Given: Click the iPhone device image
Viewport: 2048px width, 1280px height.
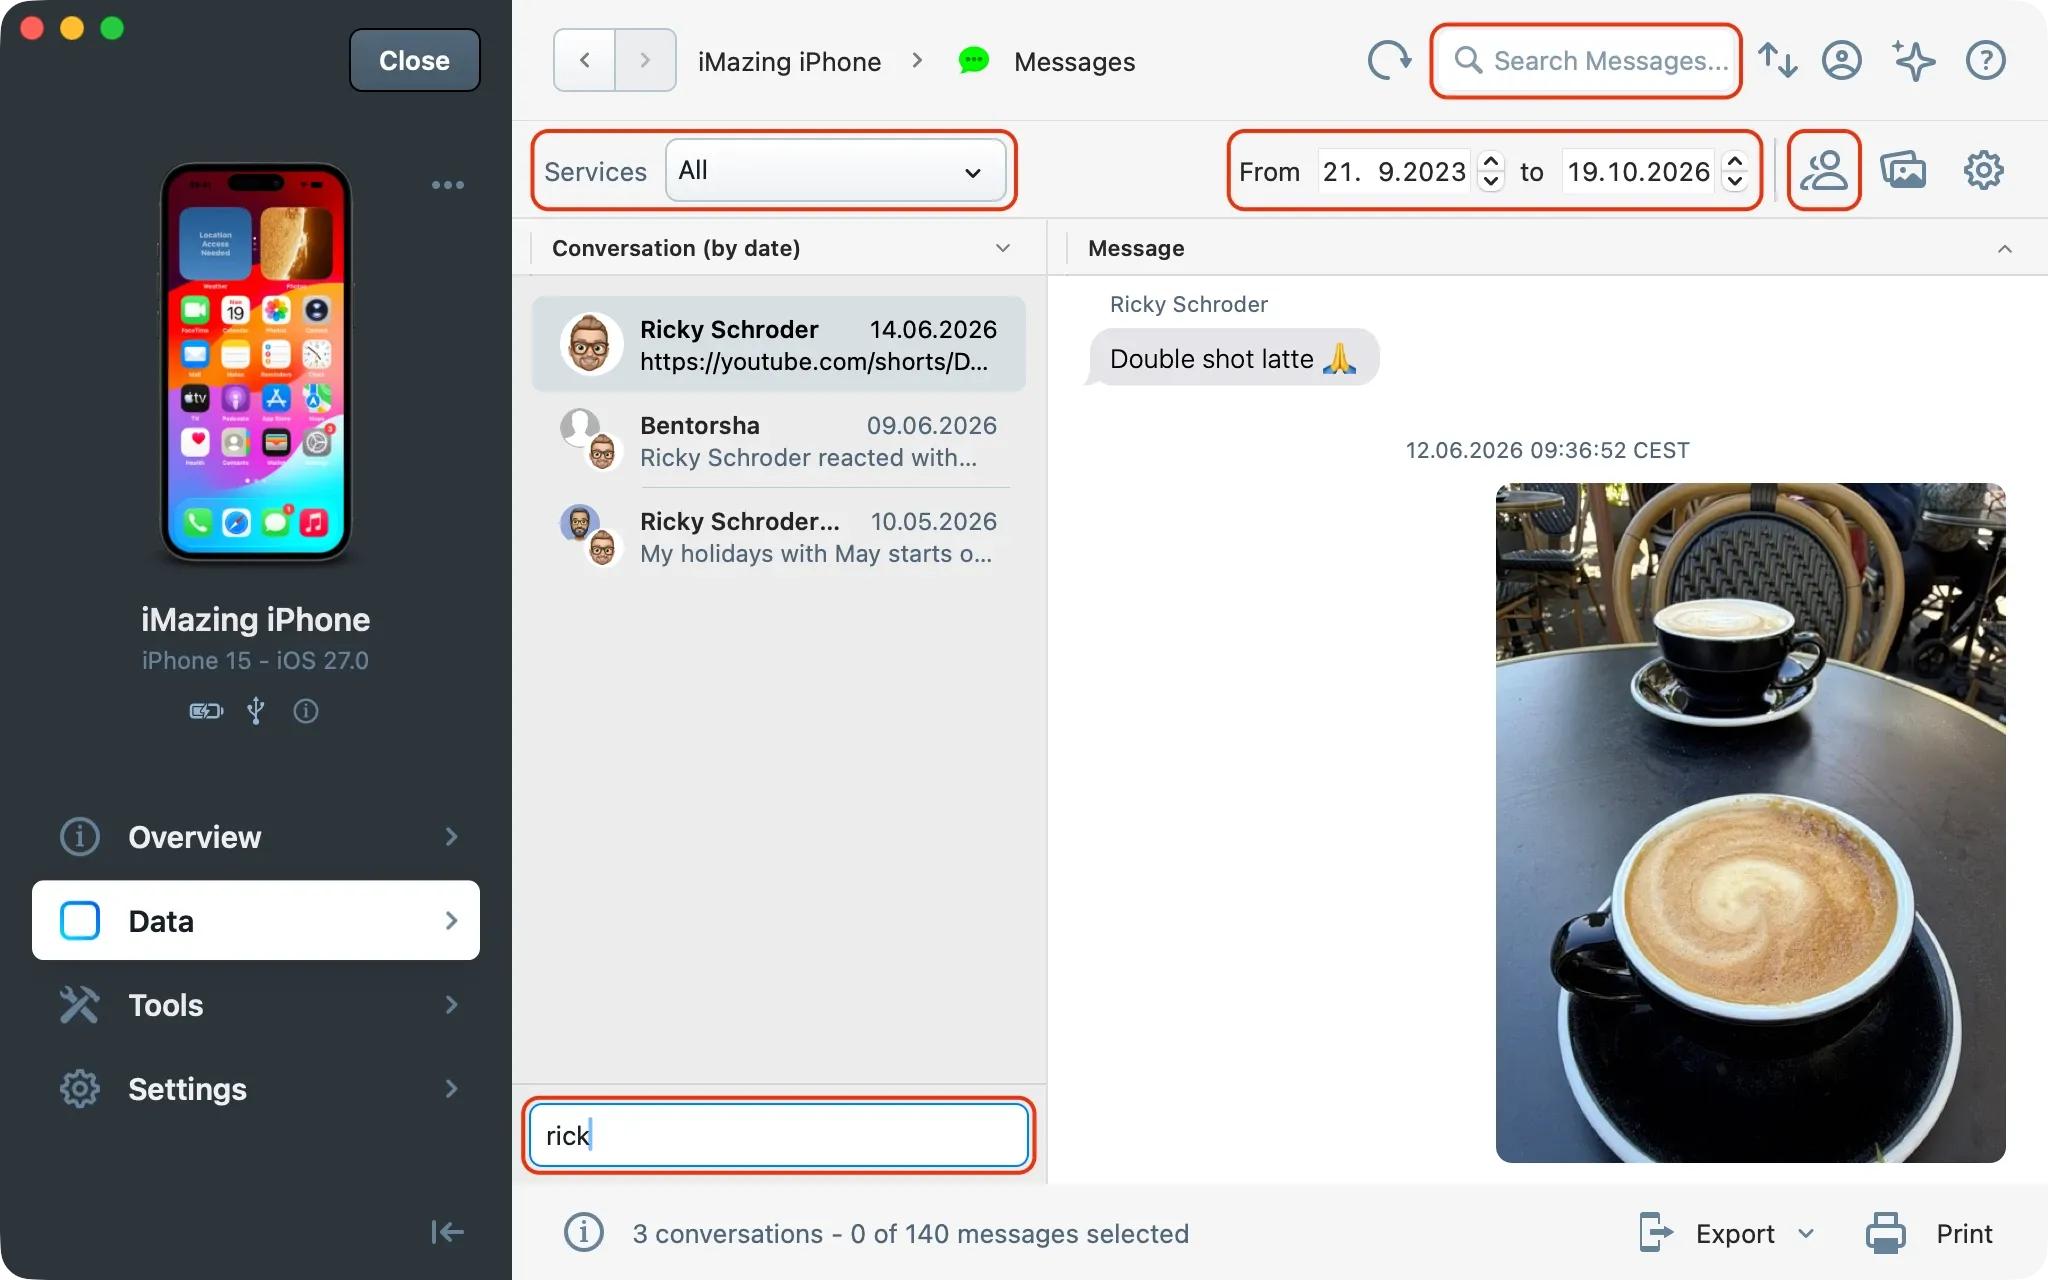Looking at the screenshot, I should click(256, 362).
